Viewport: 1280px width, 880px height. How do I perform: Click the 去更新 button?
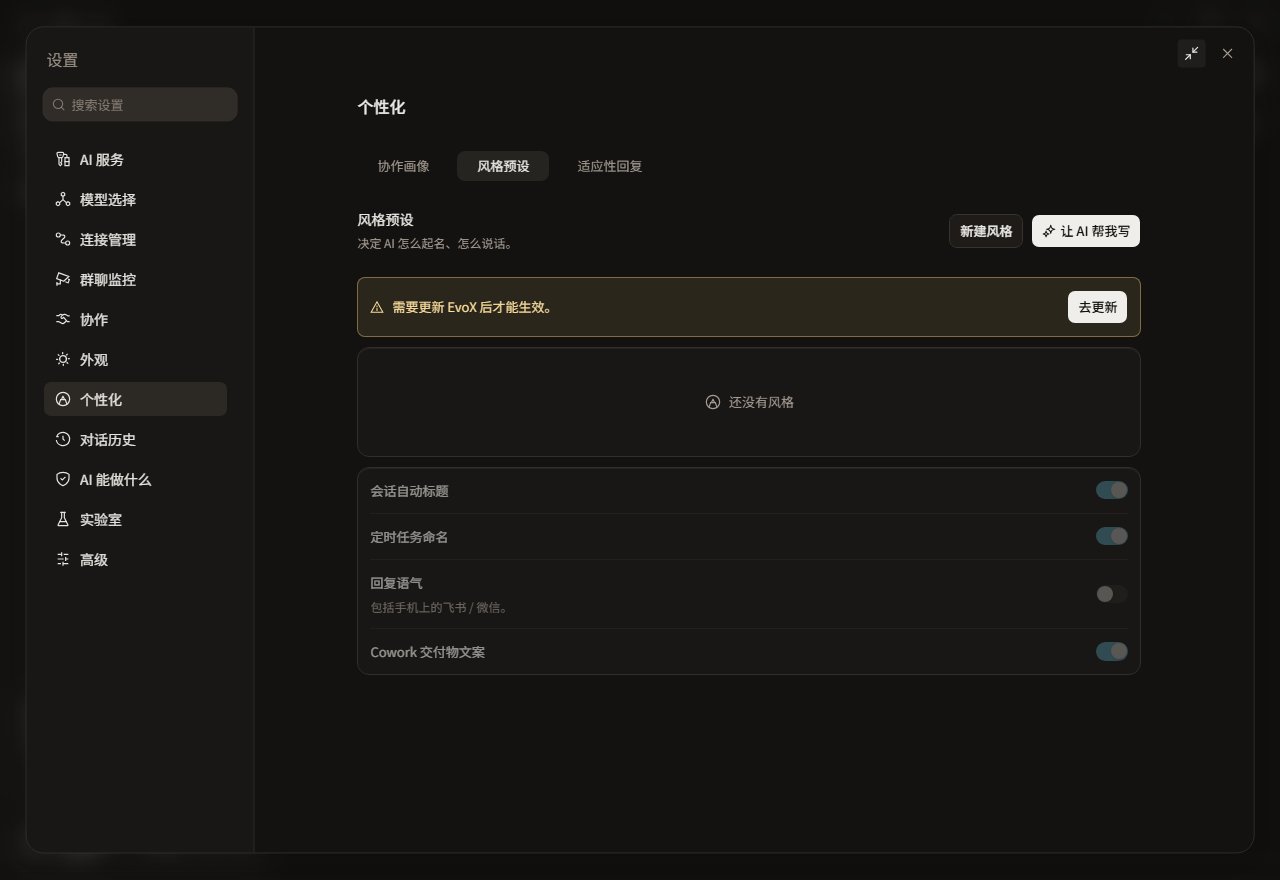1097,307
